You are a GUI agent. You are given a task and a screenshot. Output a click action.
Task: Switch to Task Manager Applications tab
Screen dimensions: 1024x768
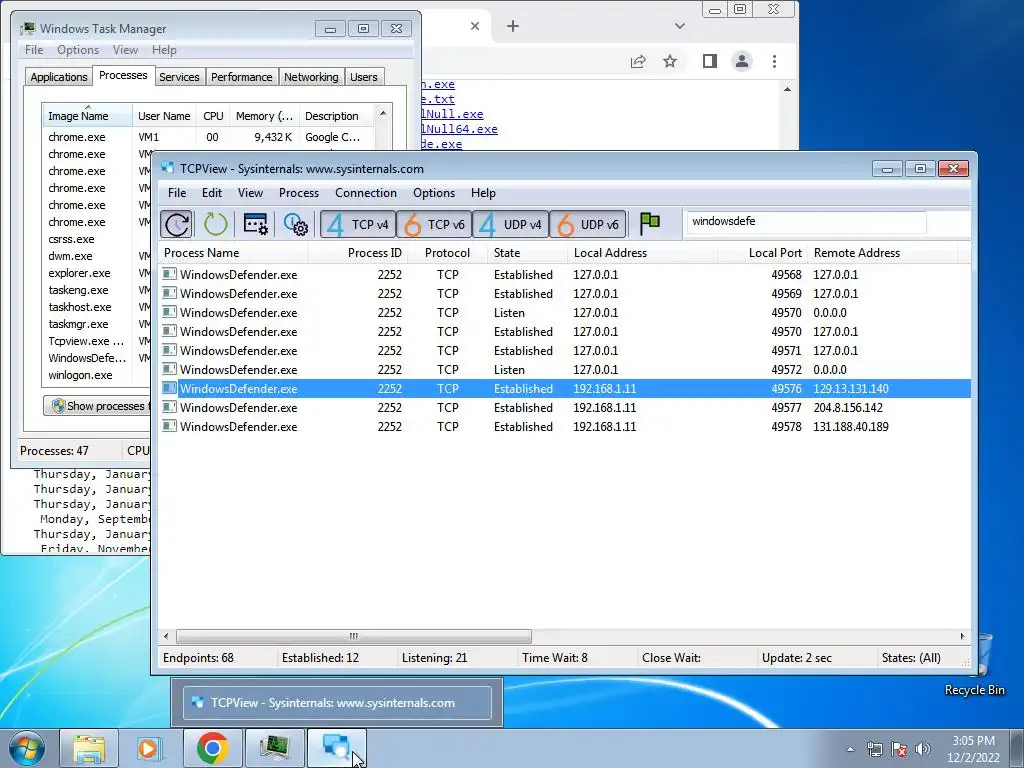tap(59, 77)
